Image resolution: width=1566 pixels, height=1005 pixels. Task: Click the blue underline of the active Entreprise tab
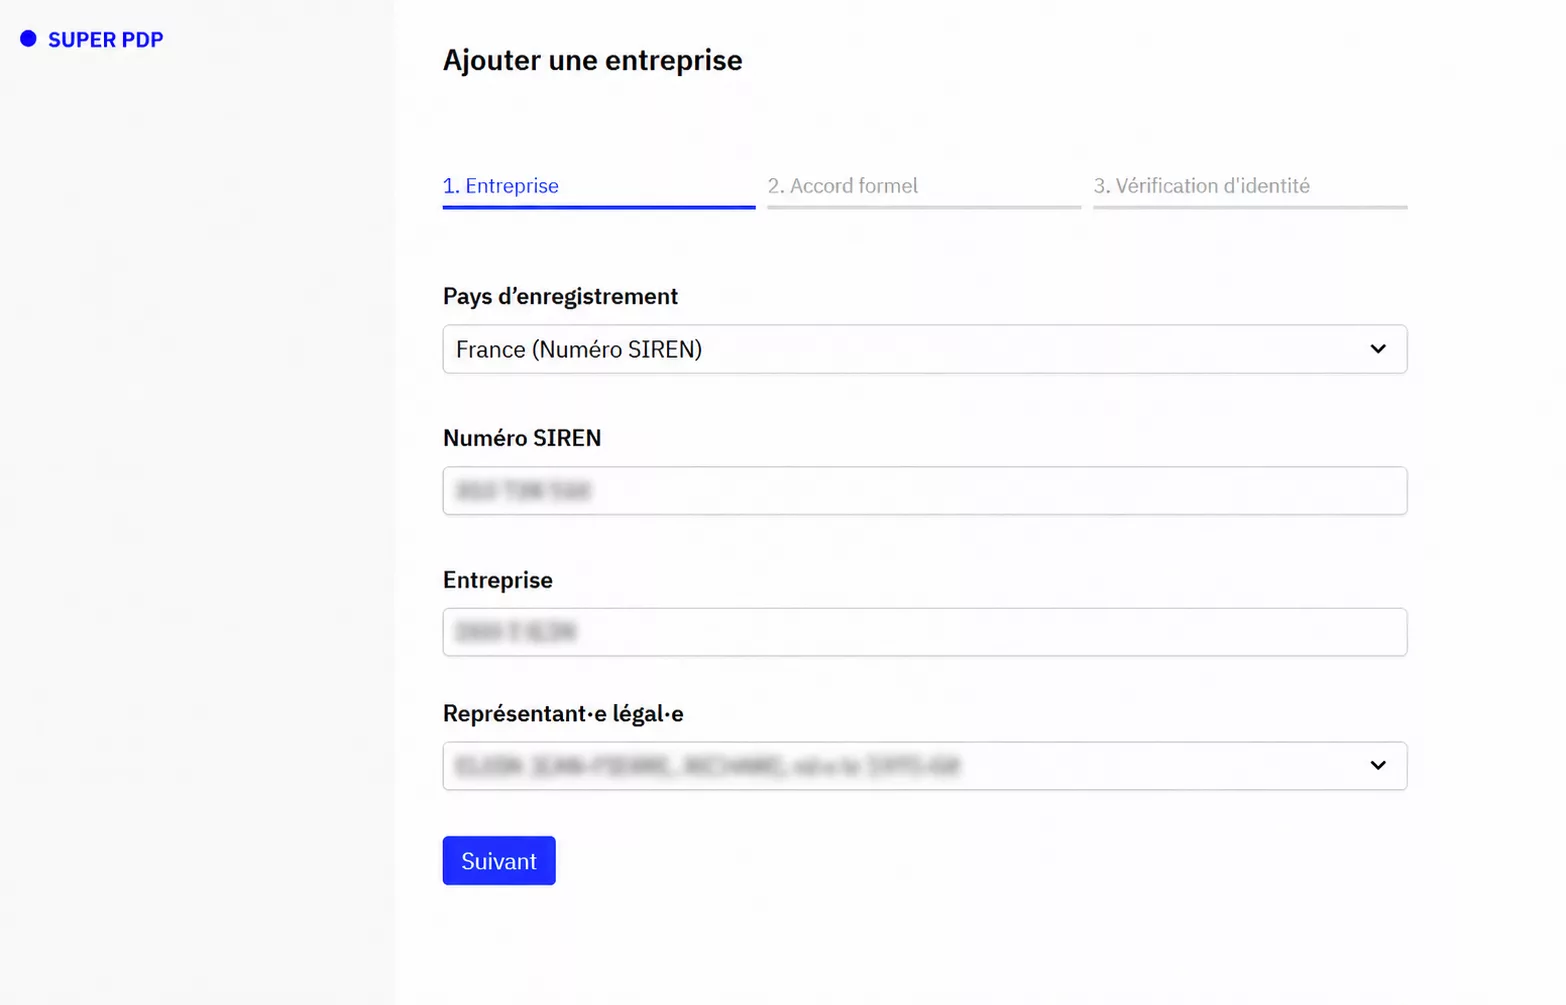click(598, 207)
